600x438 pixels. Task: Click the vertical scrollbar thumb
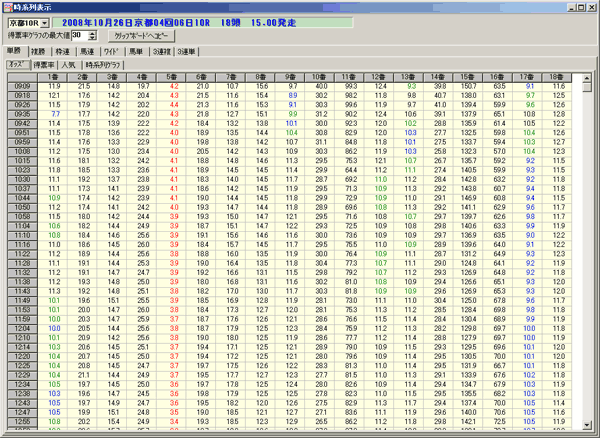[x=587, y=87]
